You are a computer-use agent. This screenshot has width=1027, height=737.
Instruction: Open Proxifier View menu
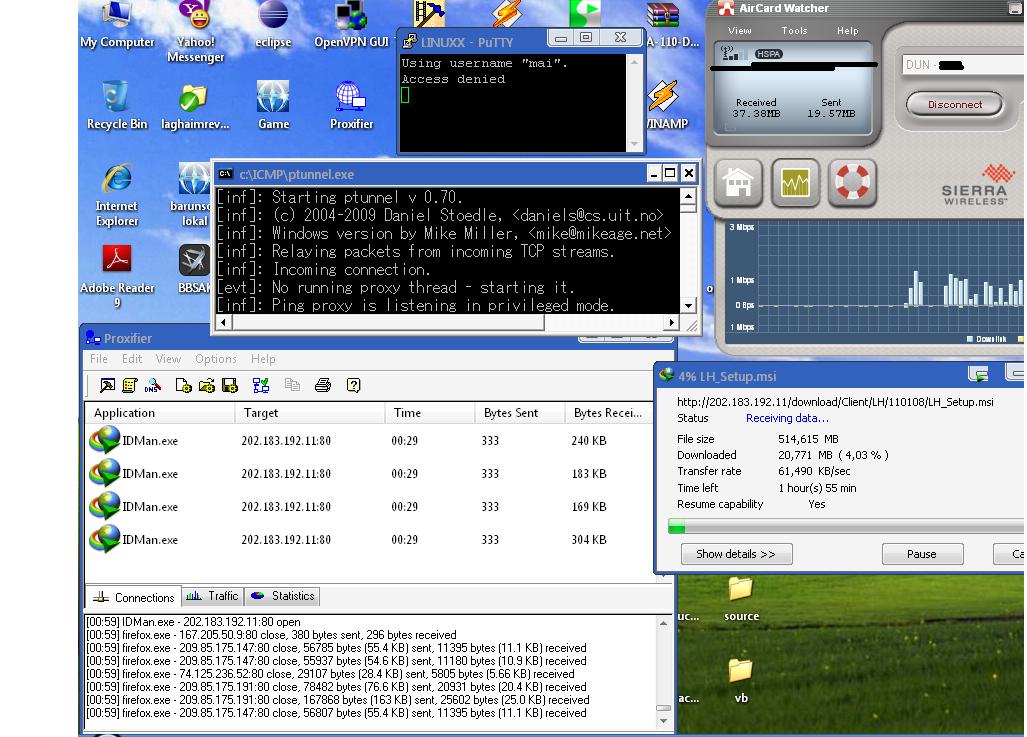tap(168, 359)
